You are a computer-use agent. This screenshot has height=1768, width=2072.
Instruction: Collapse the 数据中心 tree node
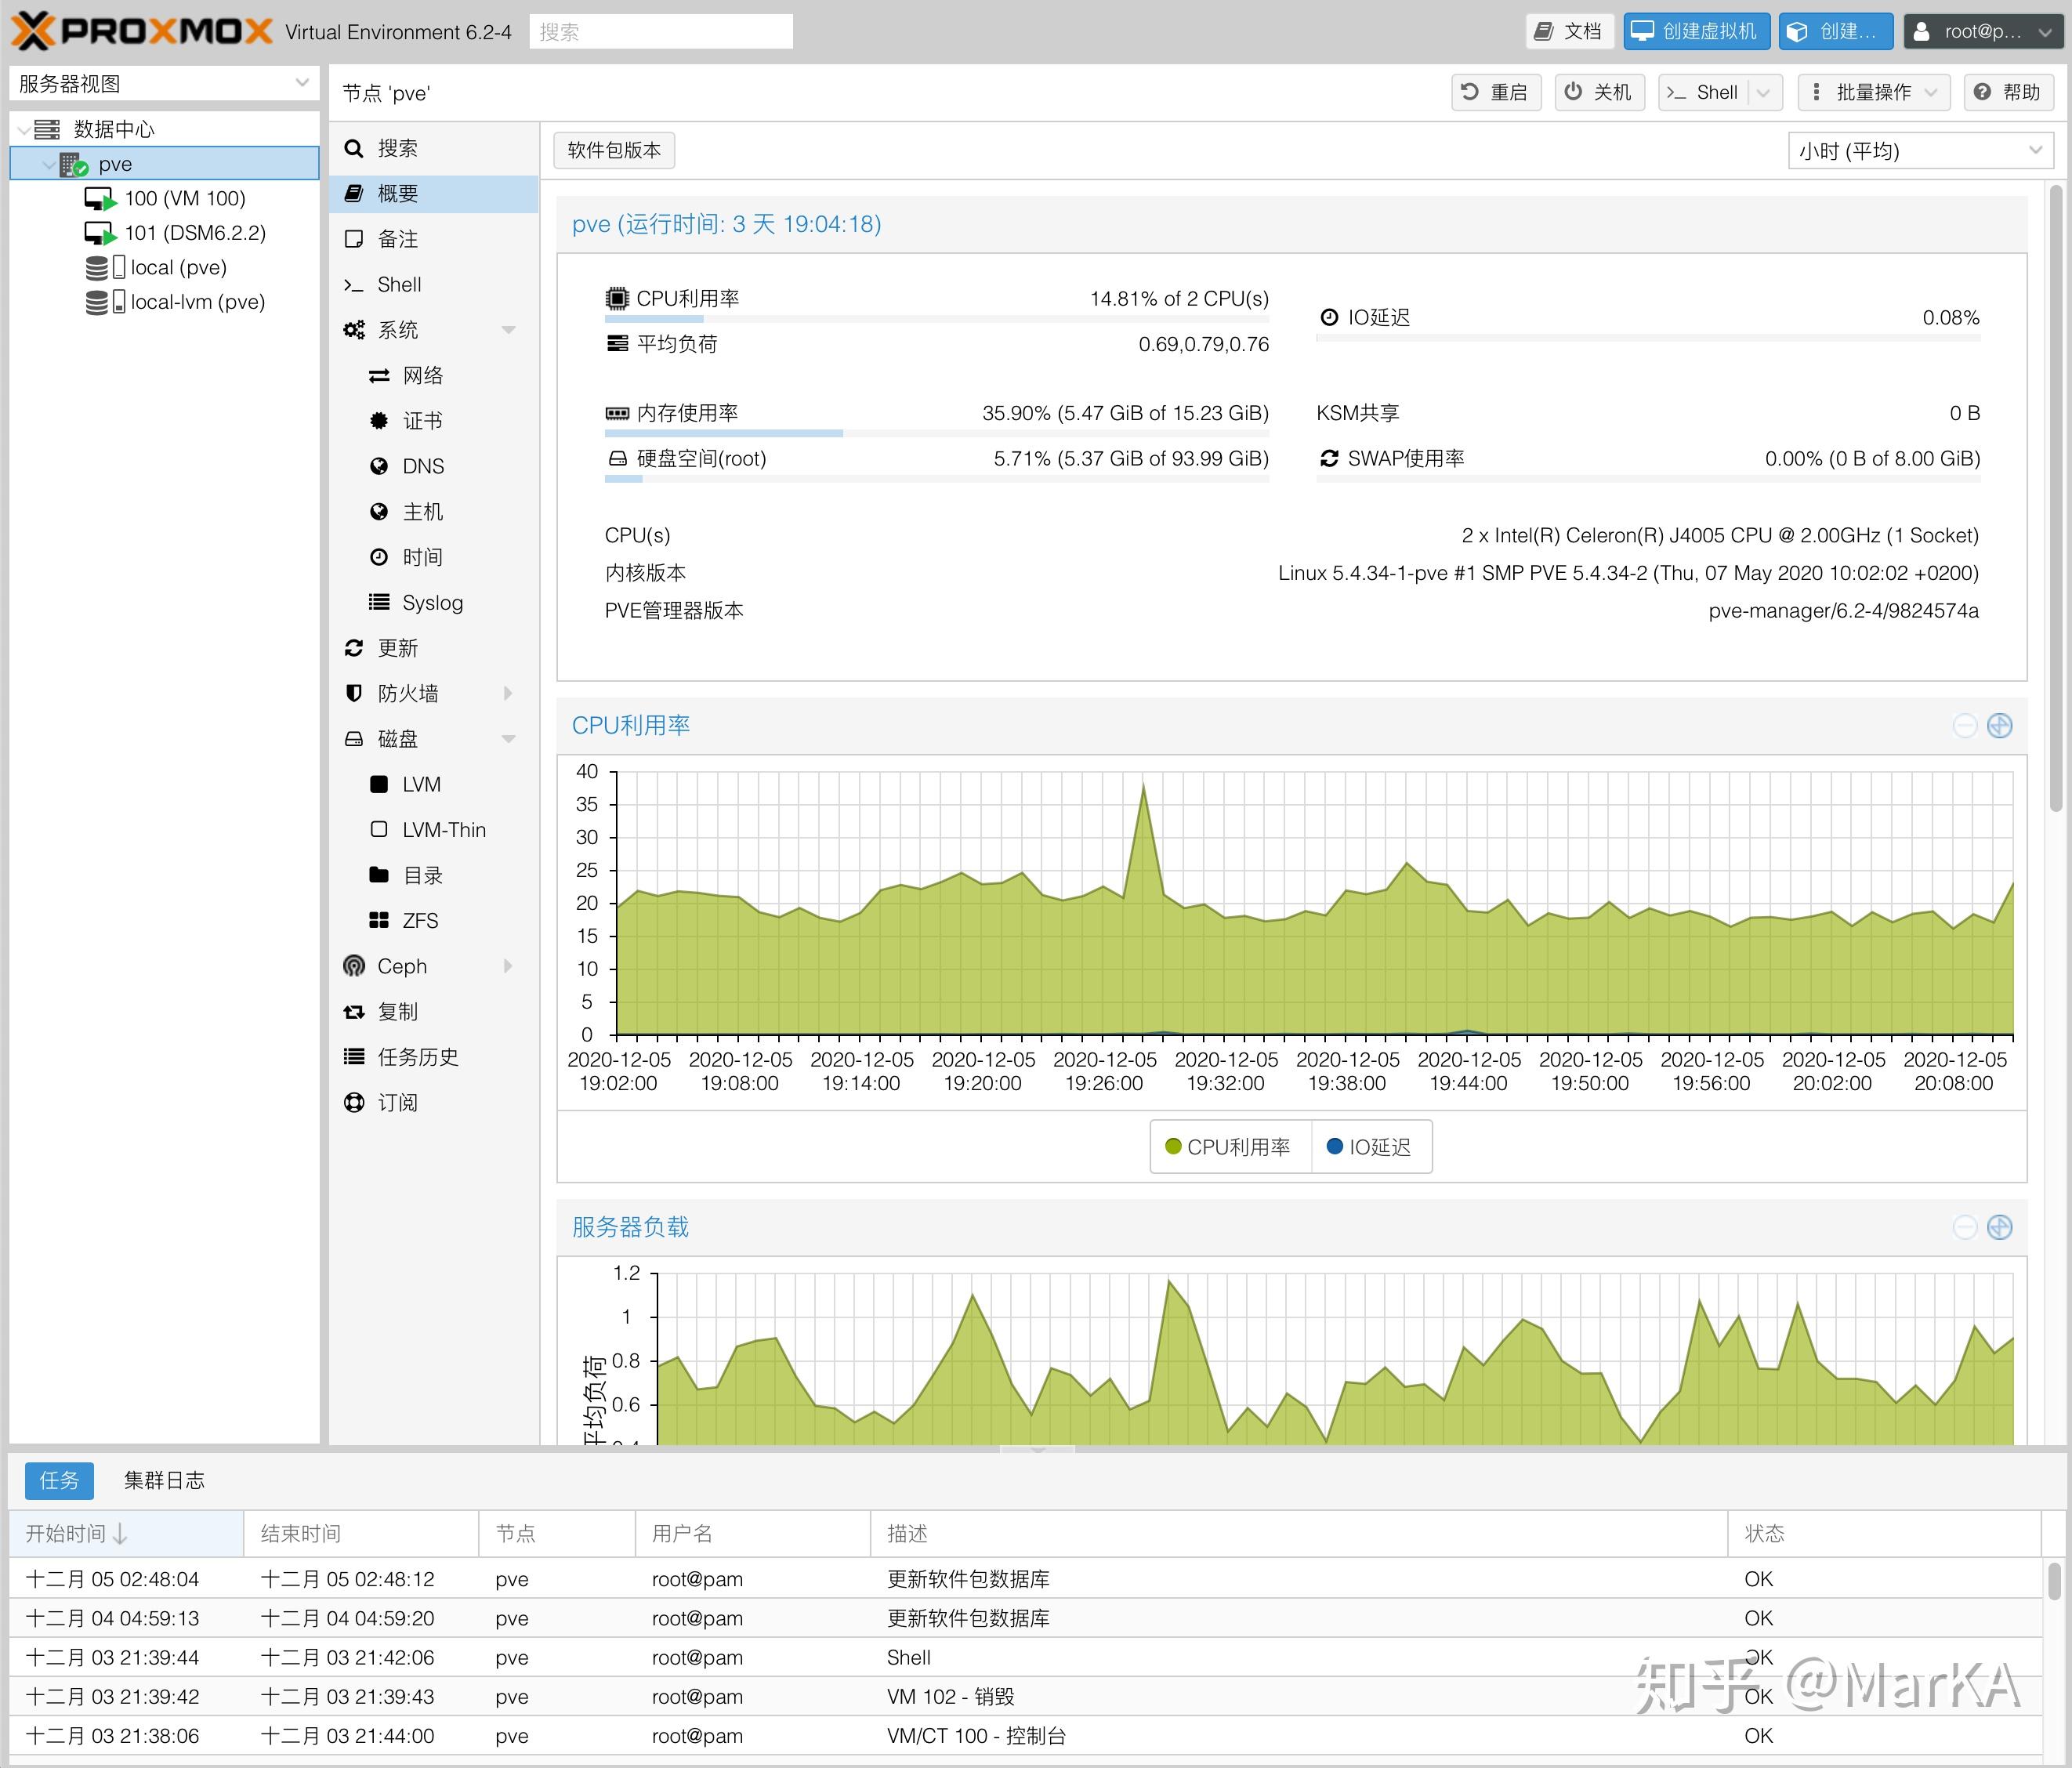click(23, 130)
